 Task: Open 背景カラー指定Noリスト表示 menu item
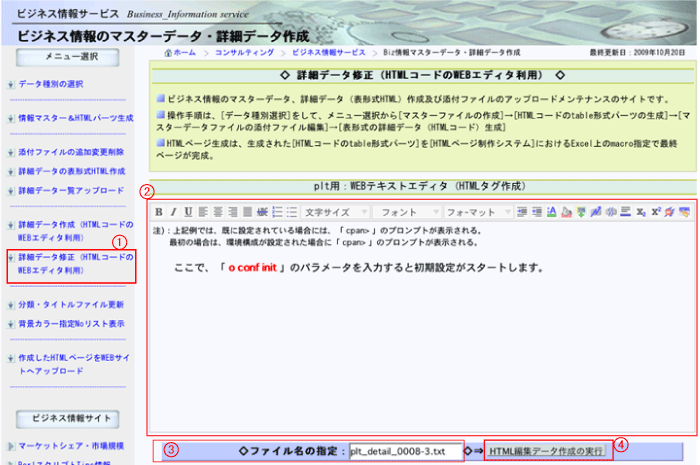click(71, 324)
